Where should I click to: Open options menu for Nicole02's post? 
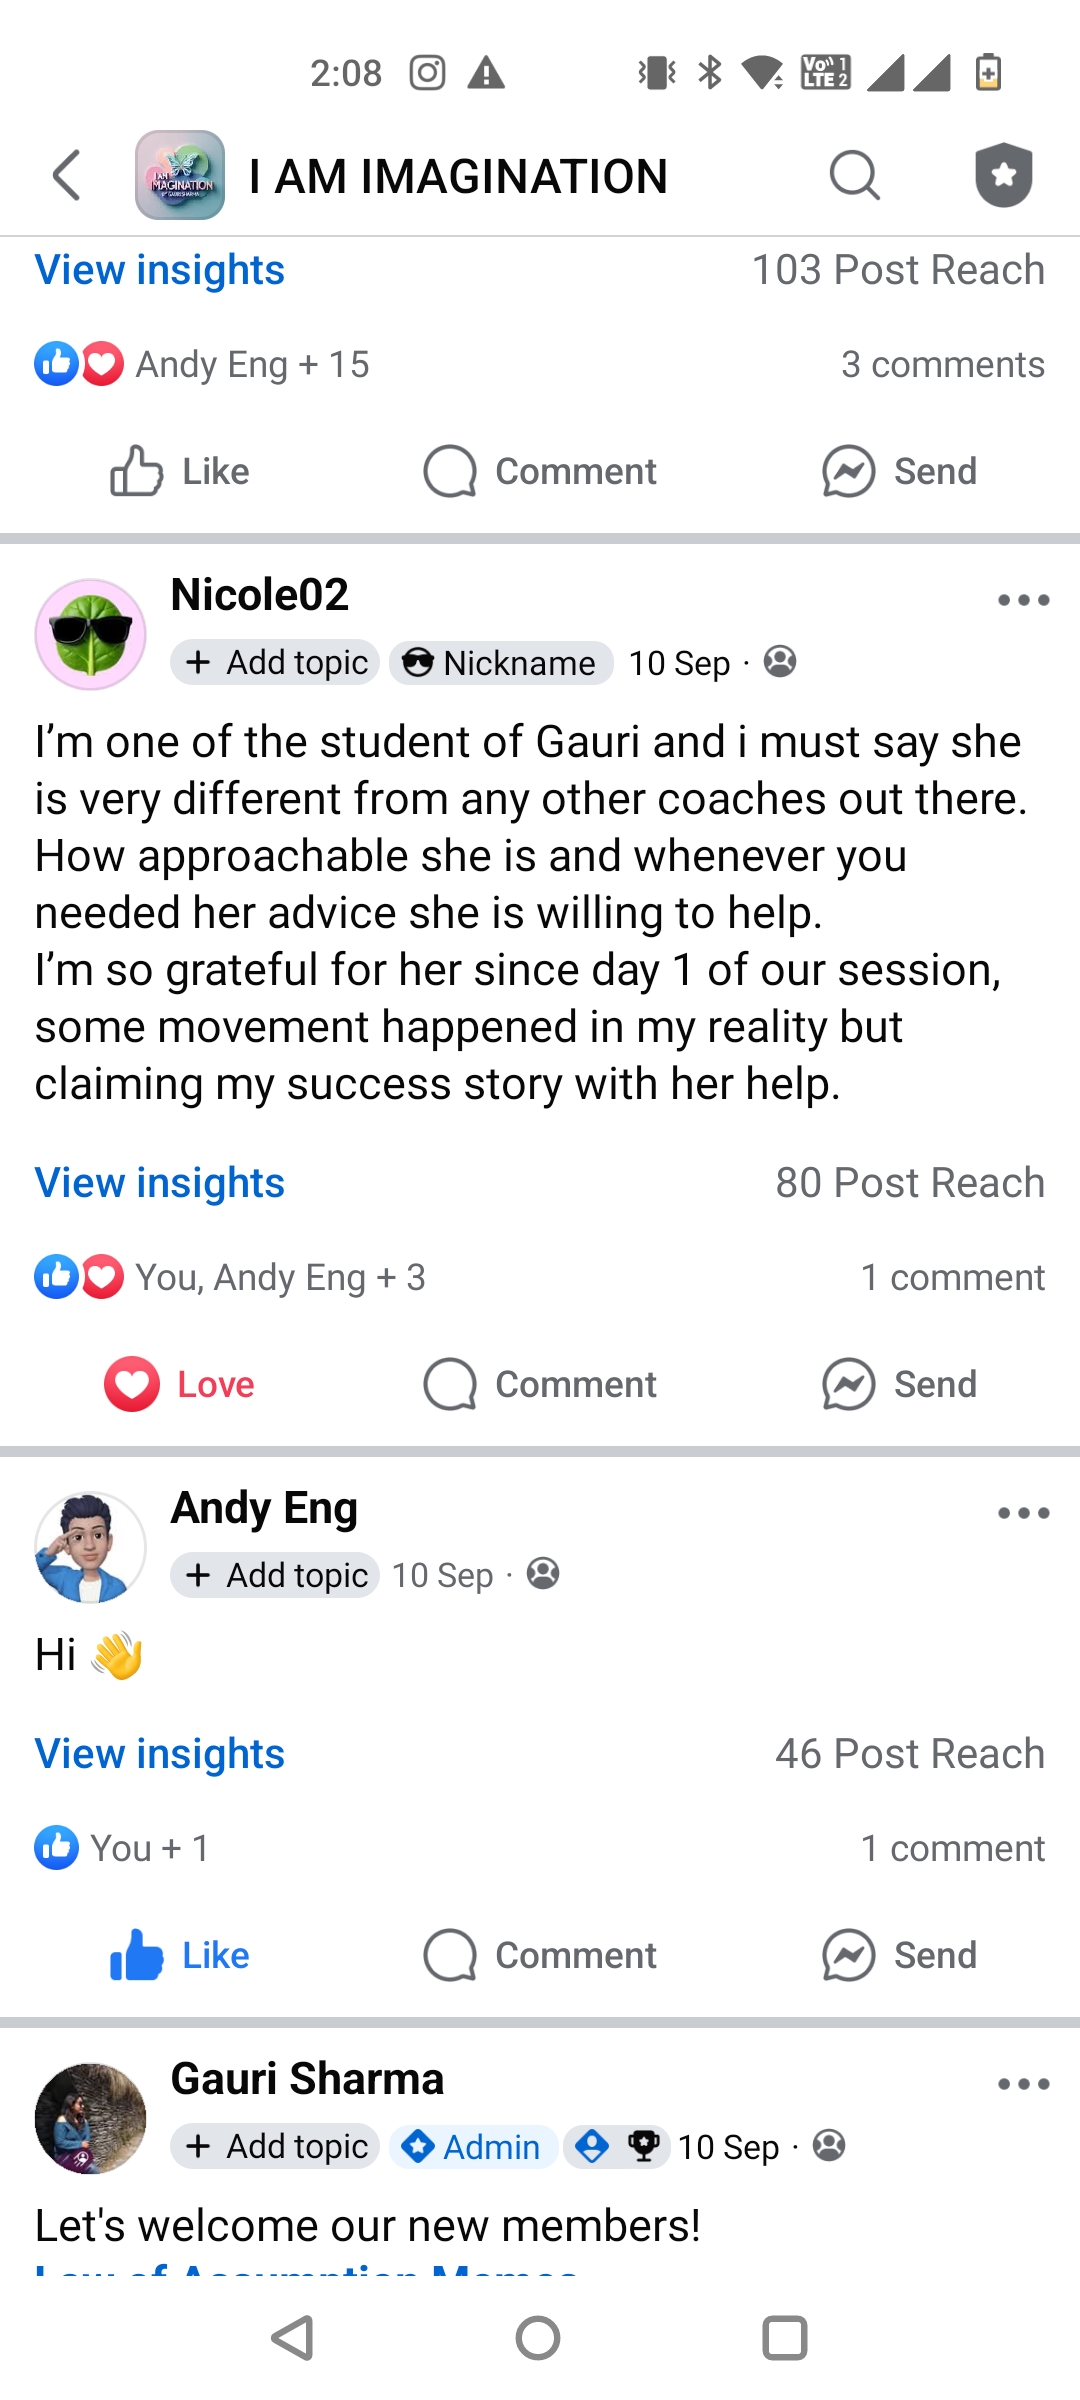pos(1023,600)
